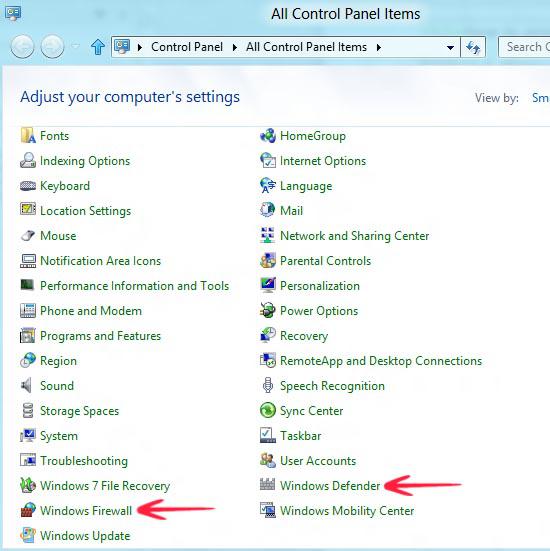Viewport: 550px width, 551px height.
Task: Open the Personalization icon
Action: coord(268,286)
